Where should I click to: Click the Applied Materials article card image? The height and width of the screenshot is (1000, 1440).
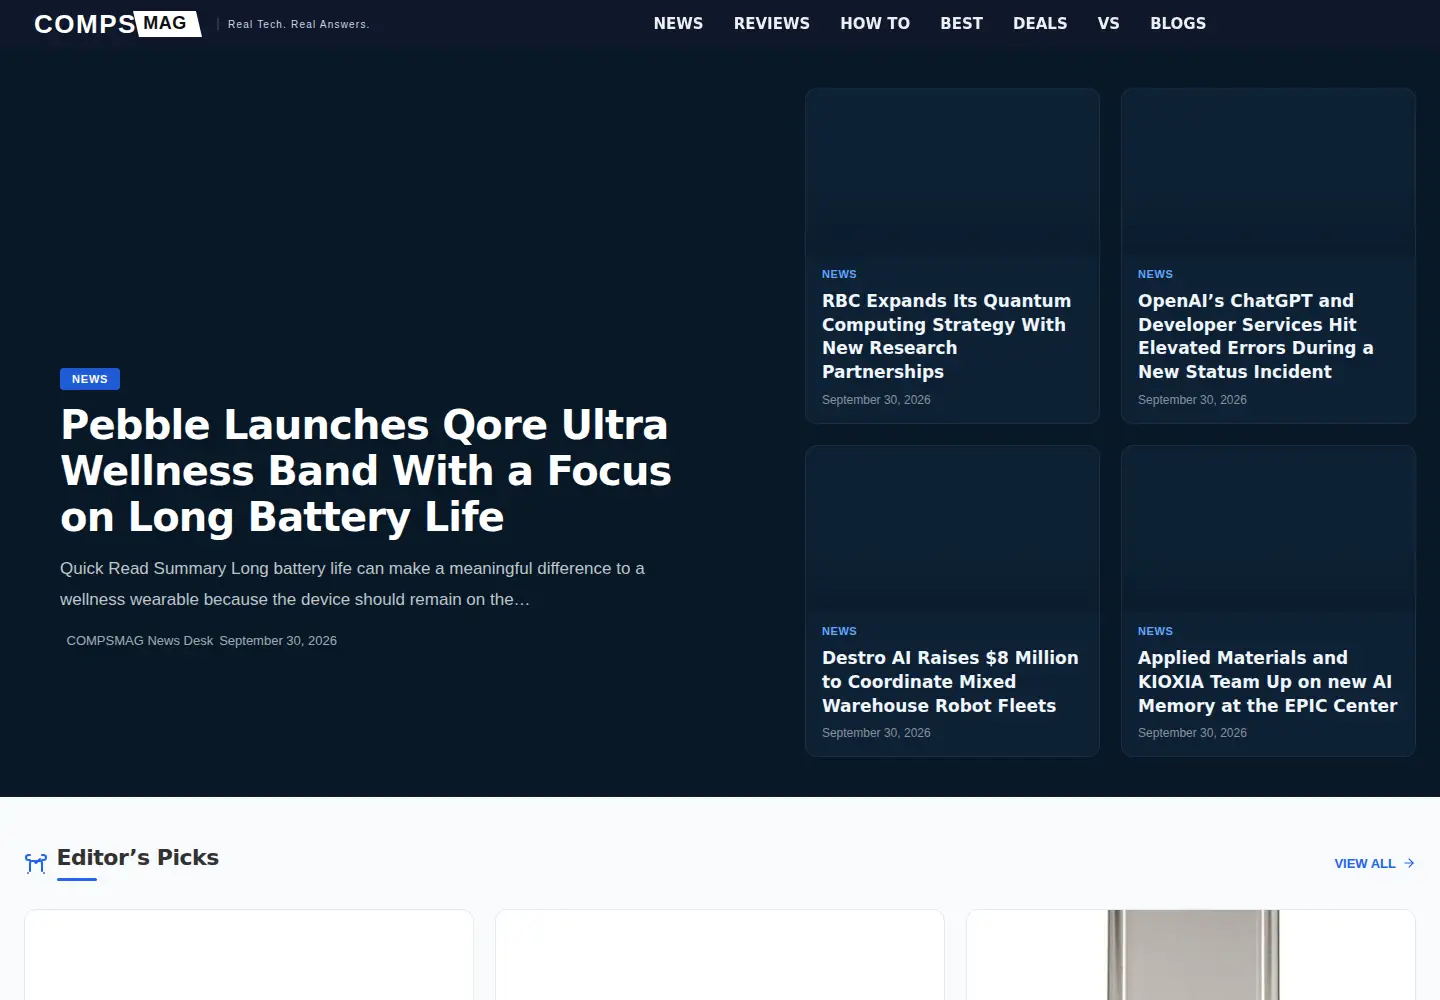[1268, 528]
